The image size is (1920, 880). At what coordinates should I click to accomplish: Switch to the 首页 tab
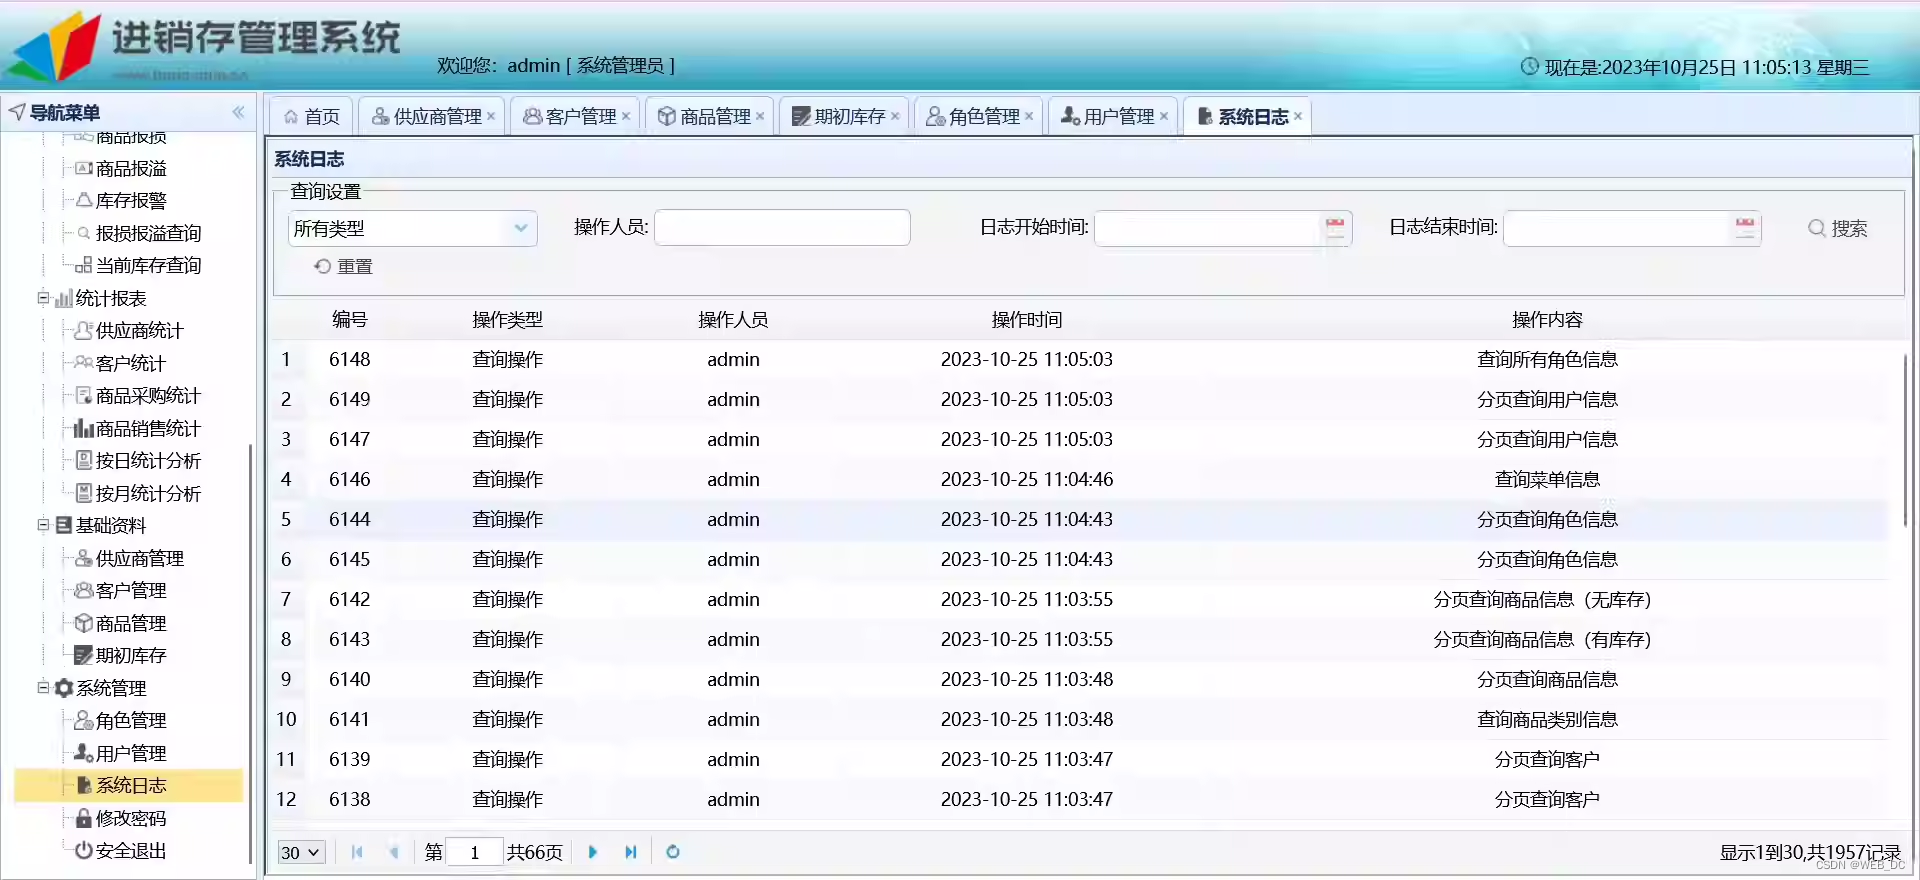point(311,116)
